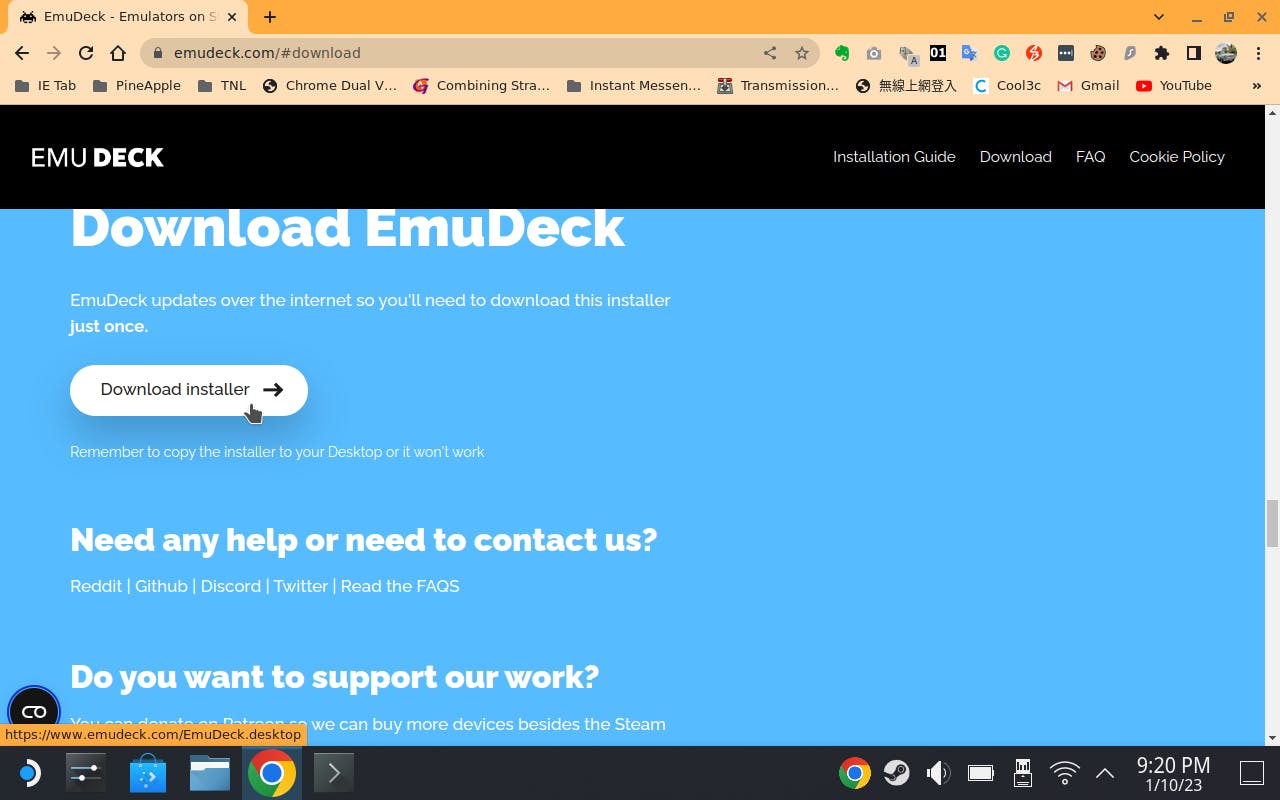
Task: Open the black 01 extension icon
Action: click(x=938, y=53)
